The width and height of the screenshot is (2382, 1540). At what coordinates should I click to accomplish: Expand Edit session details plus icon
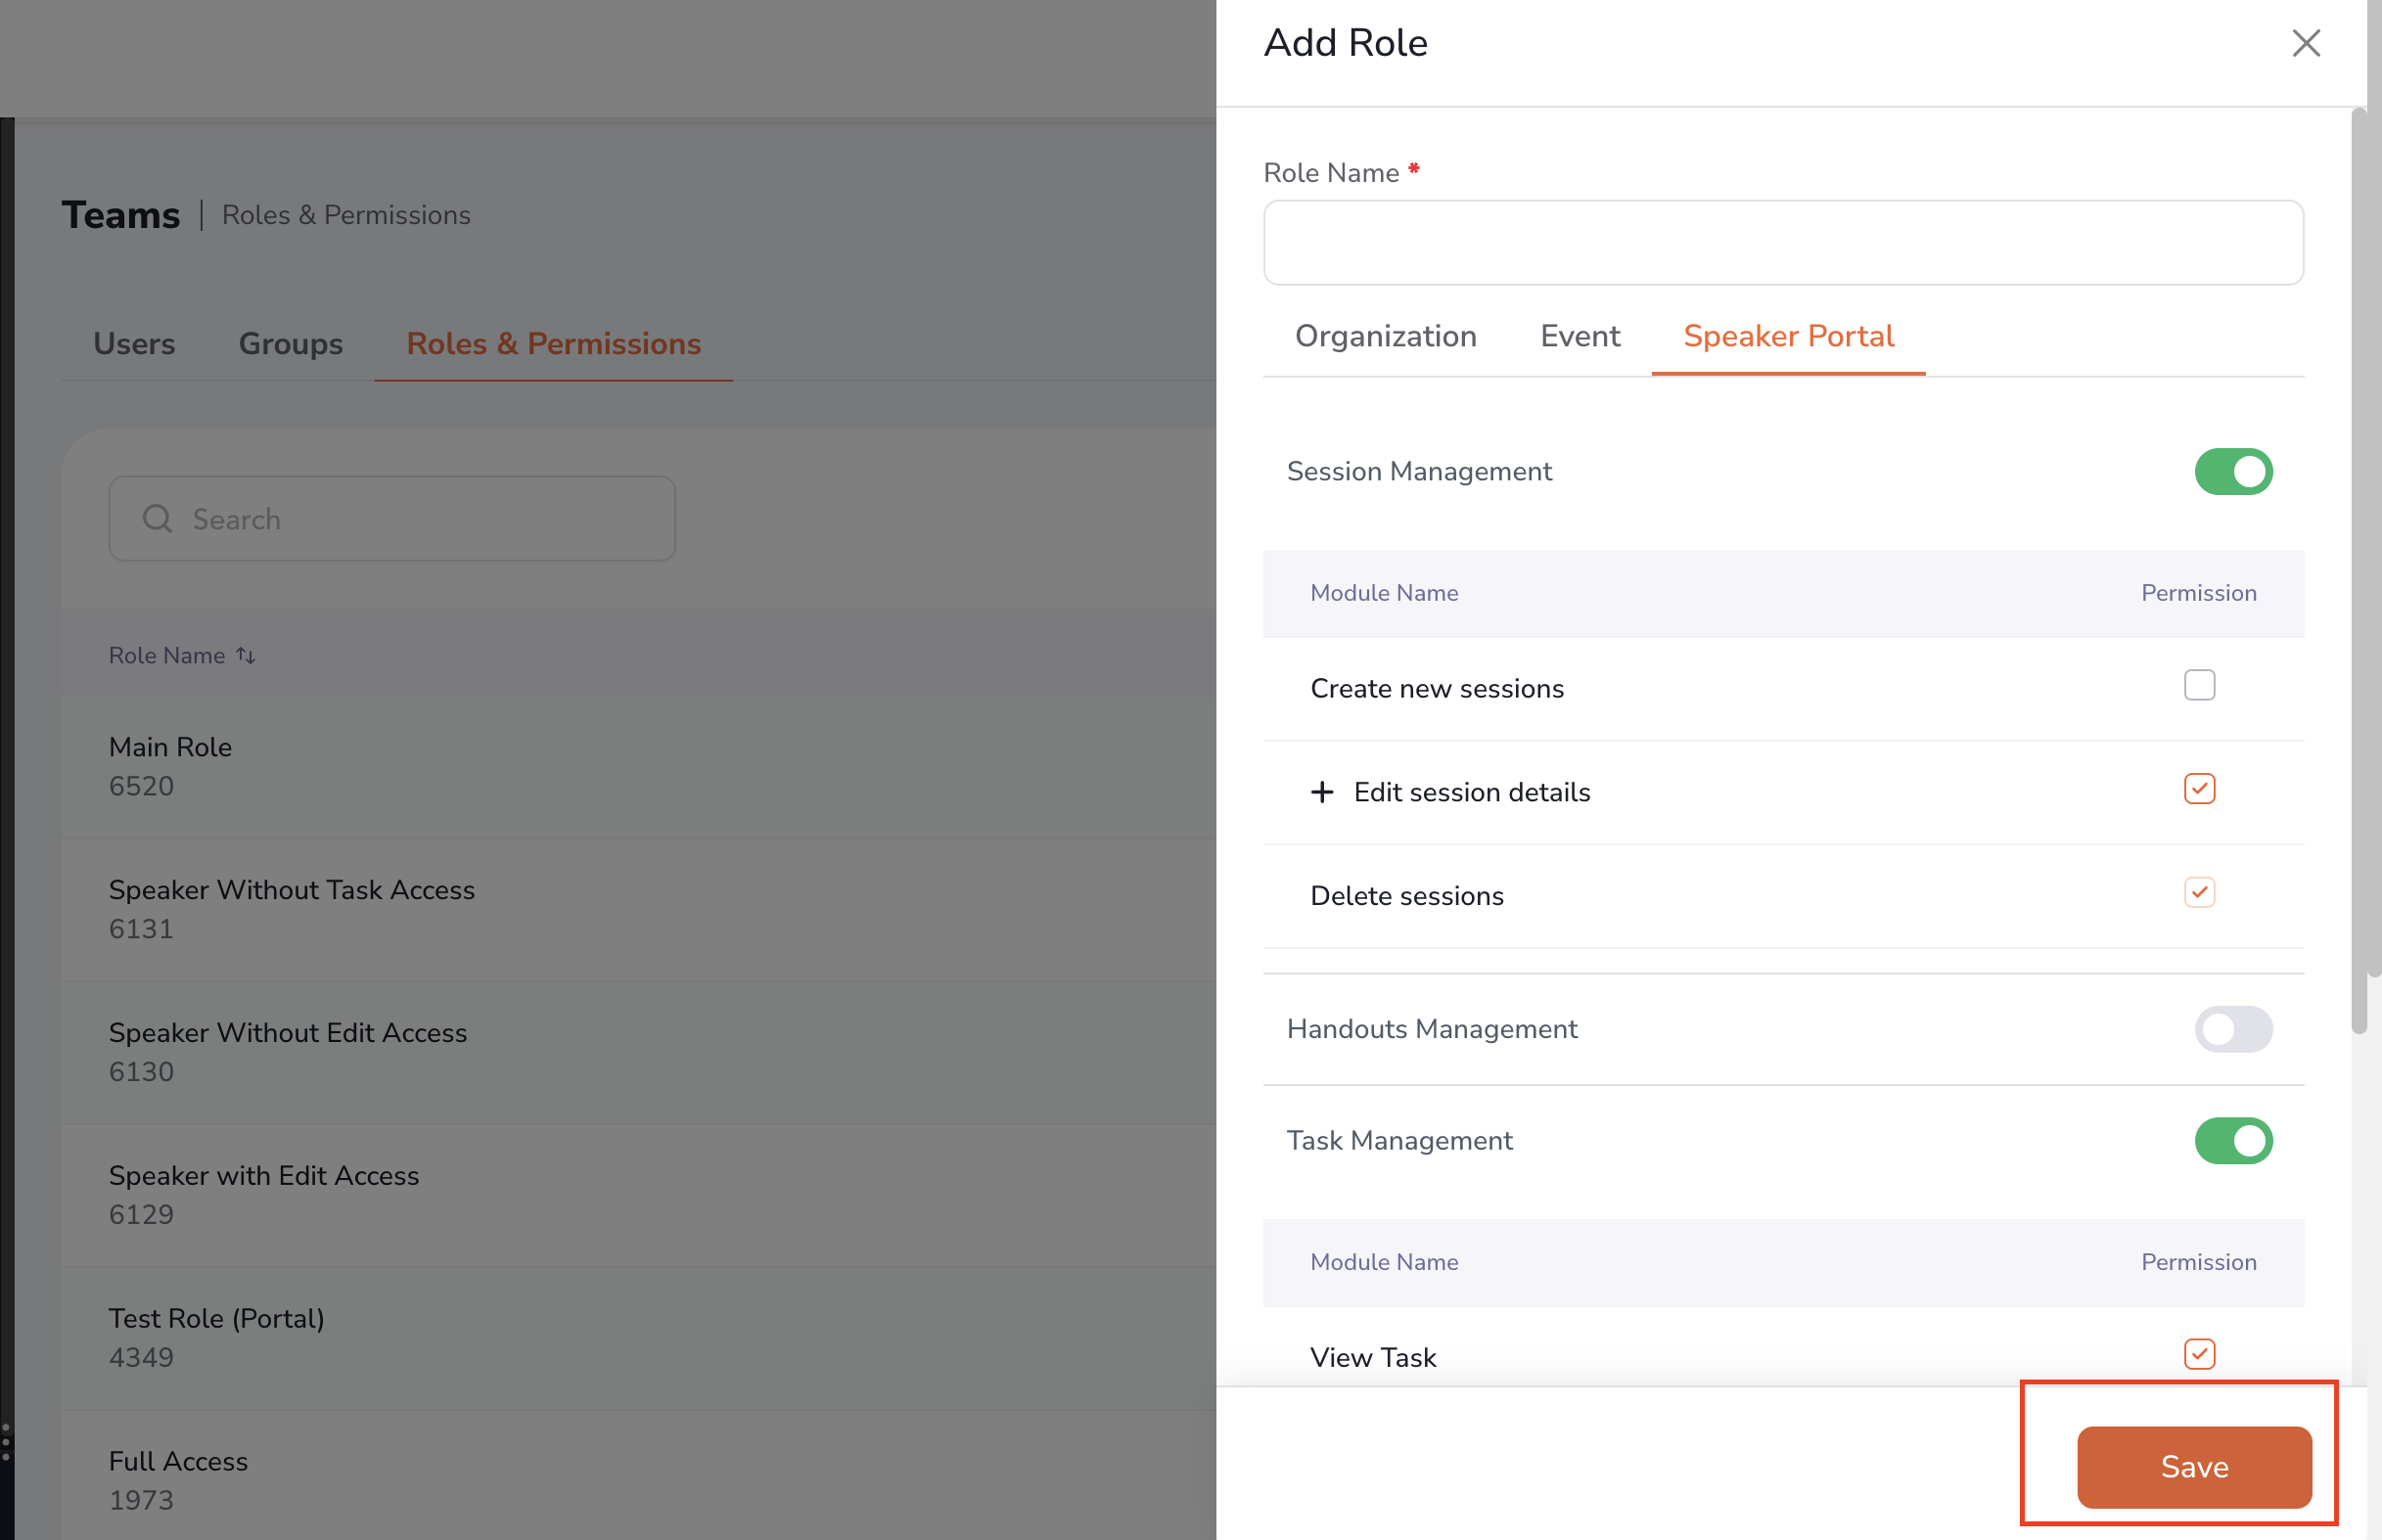[1321, 792]
